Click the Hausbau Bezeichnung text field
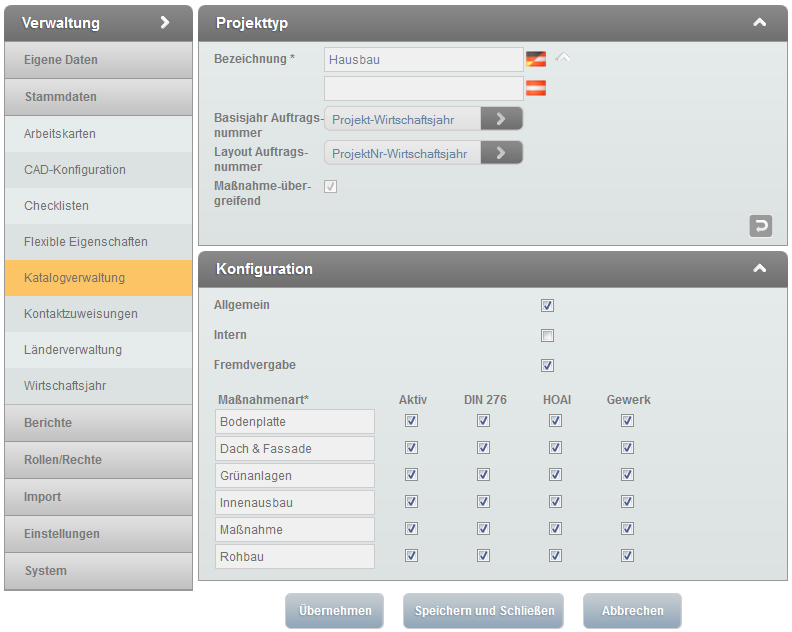Image resolution: width=792 pixels, height=632 pixels. coord(423,60)
